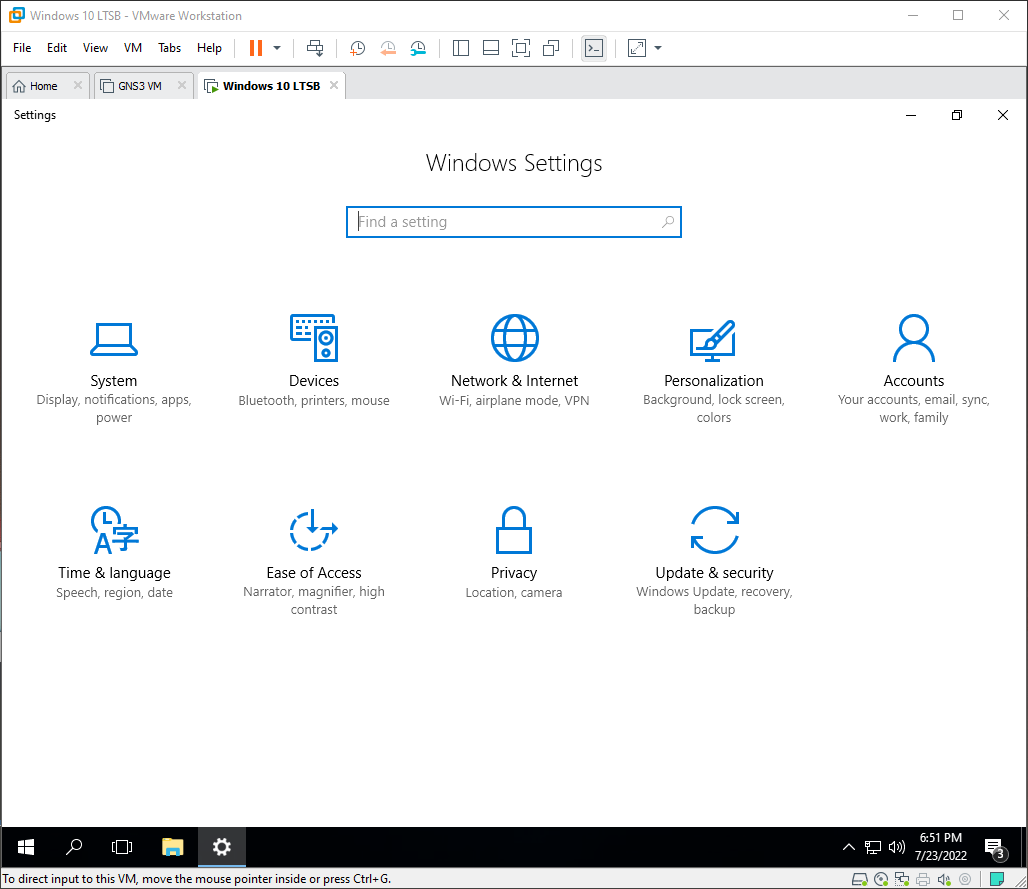Switch to the Home tab
1028x889 pixels.
pos(43,86)
